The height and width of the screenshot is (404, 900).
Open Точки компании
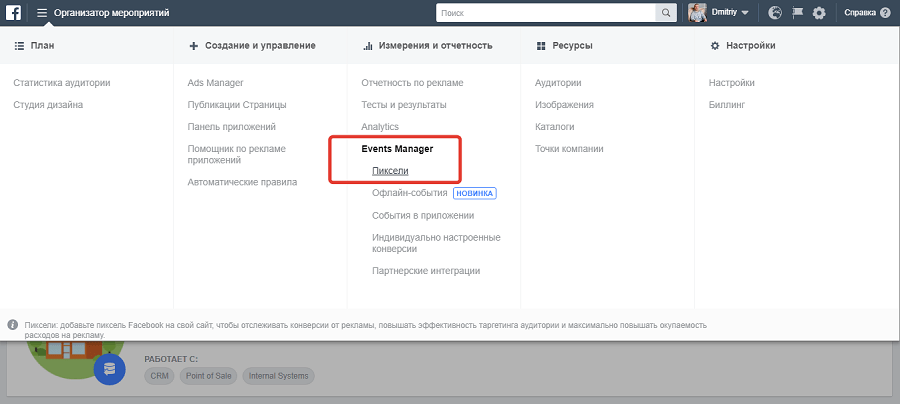(x=569, y=149)
